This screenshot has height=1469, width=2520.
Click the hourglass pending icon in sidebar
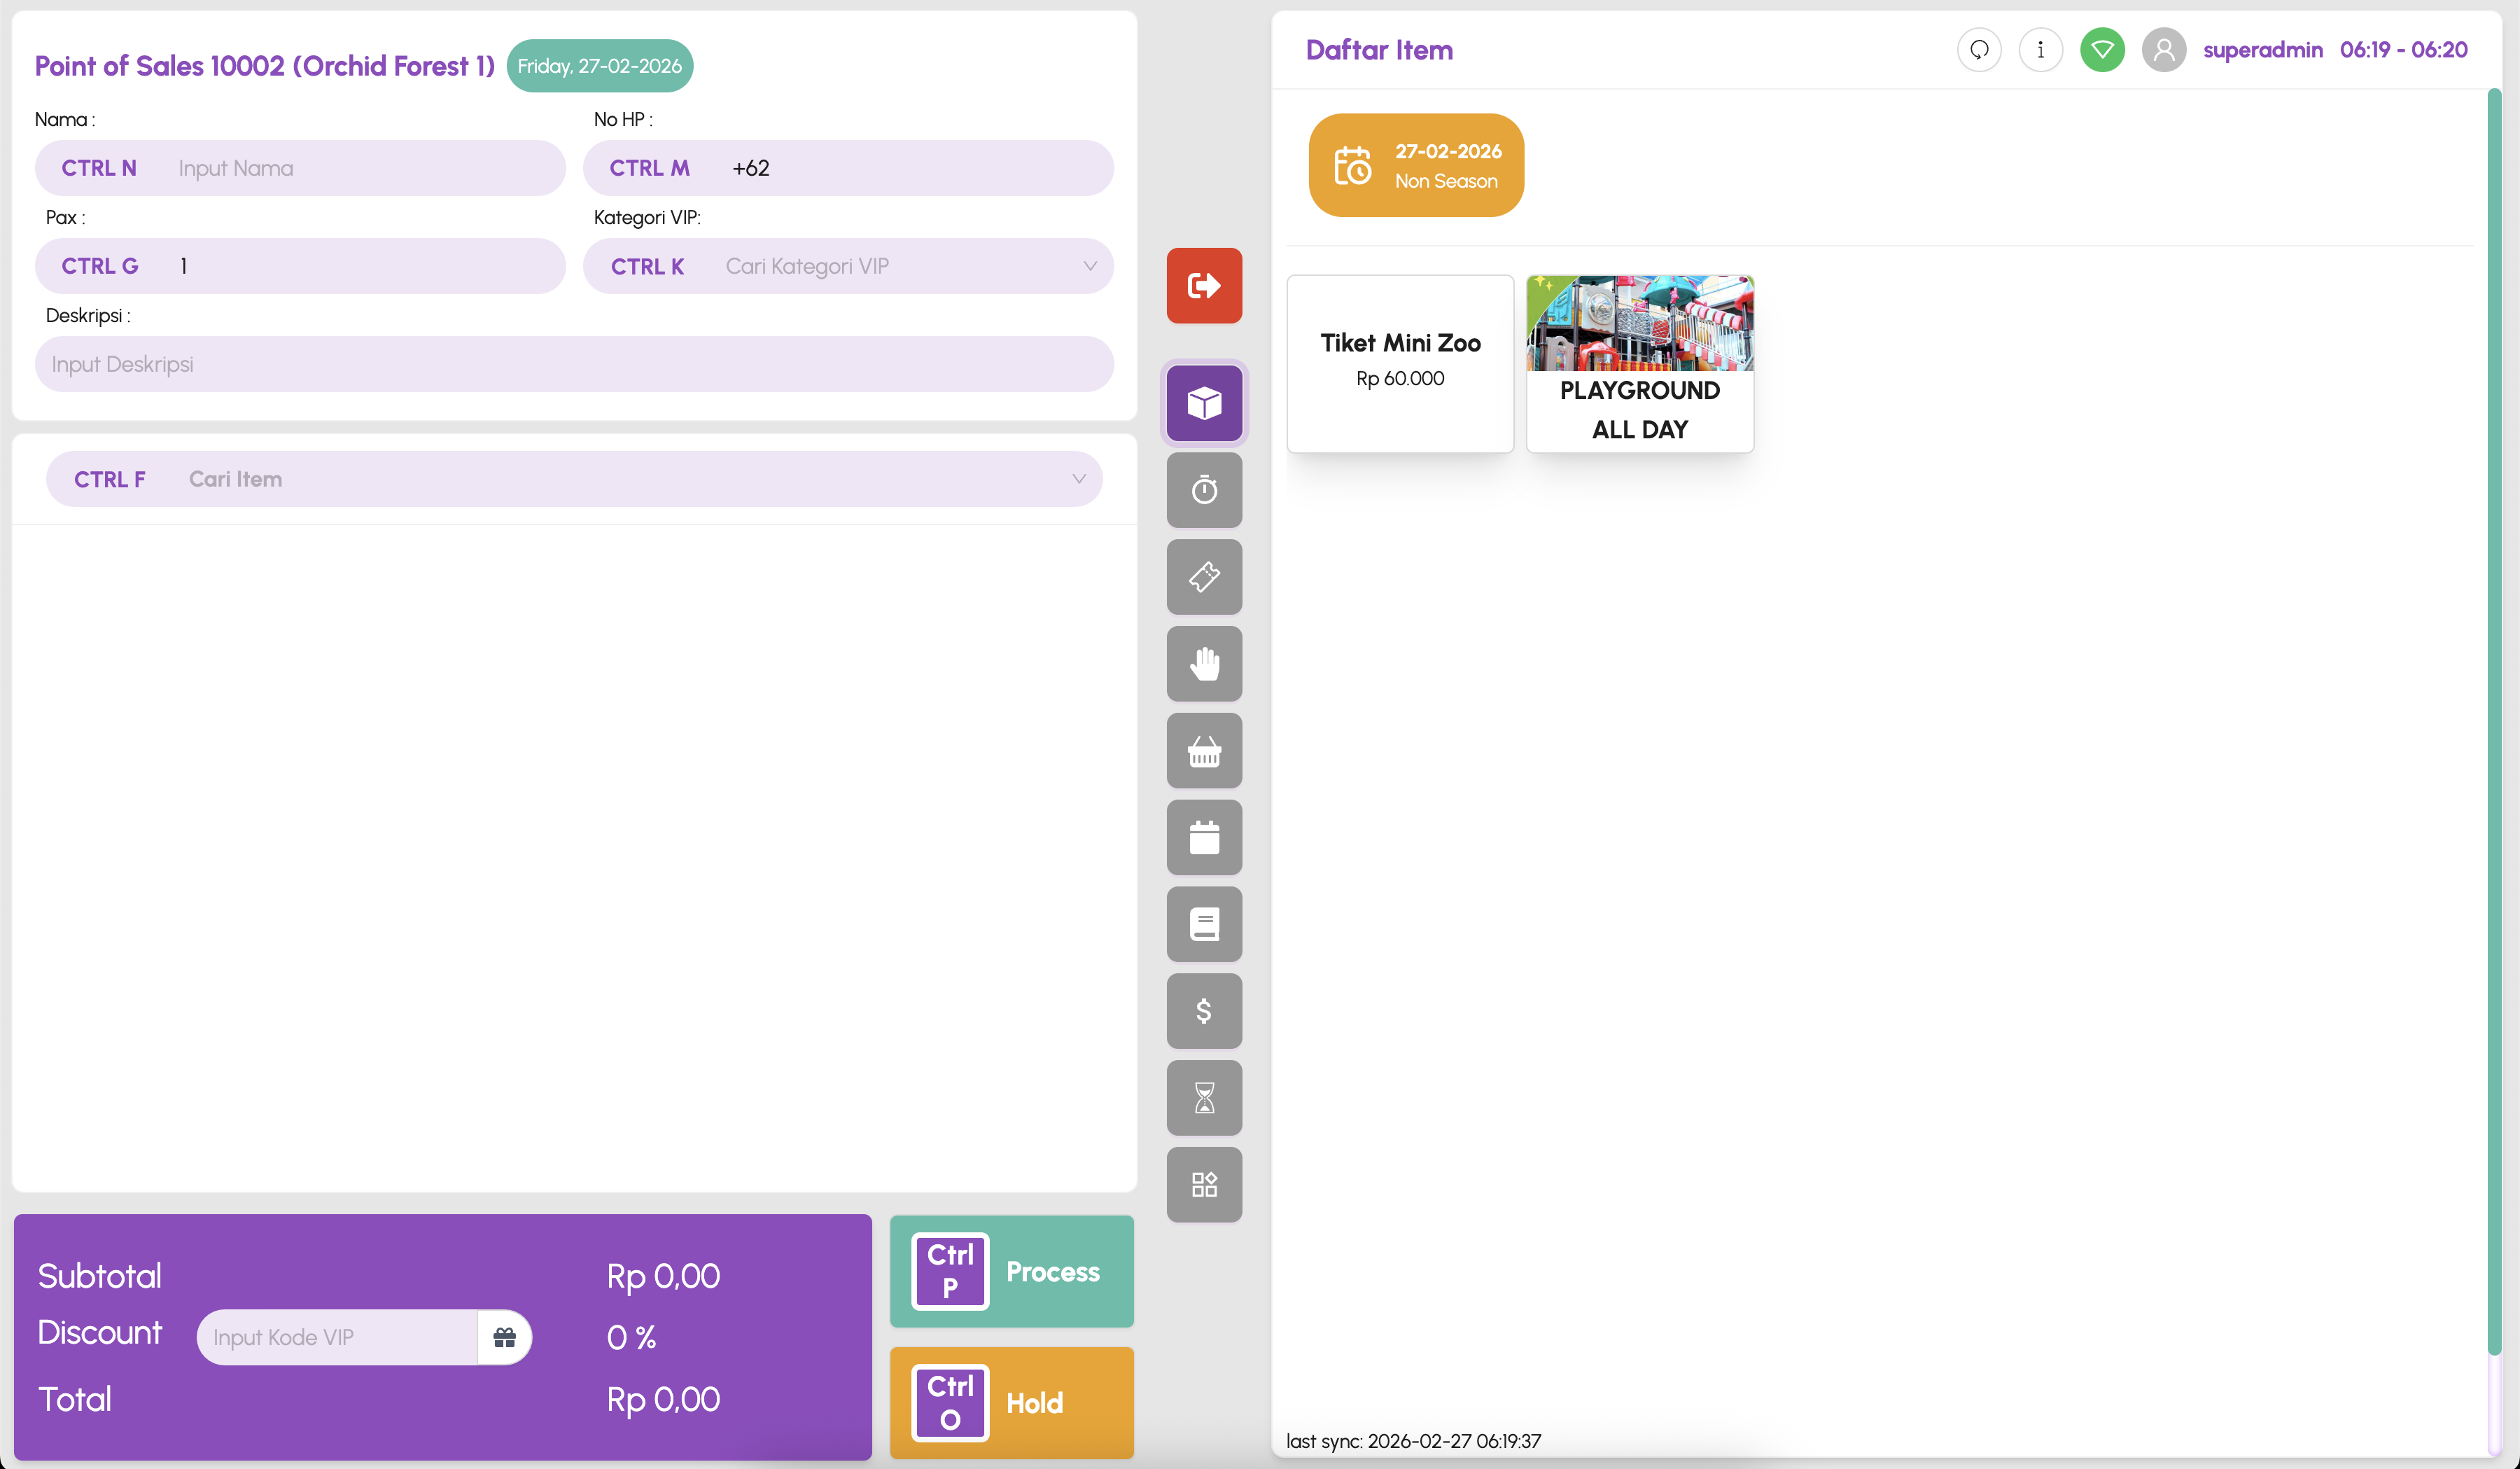(1204, 1098)
